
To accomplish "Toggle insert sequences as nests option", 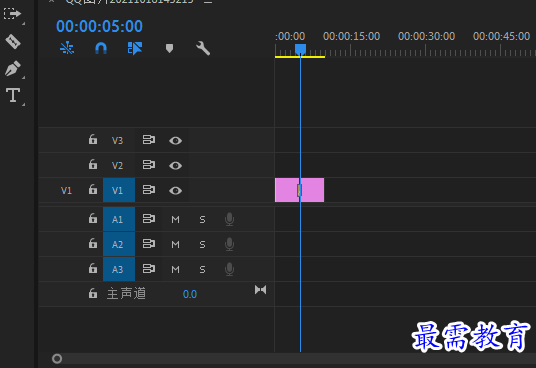I will (x=67, y=48).
